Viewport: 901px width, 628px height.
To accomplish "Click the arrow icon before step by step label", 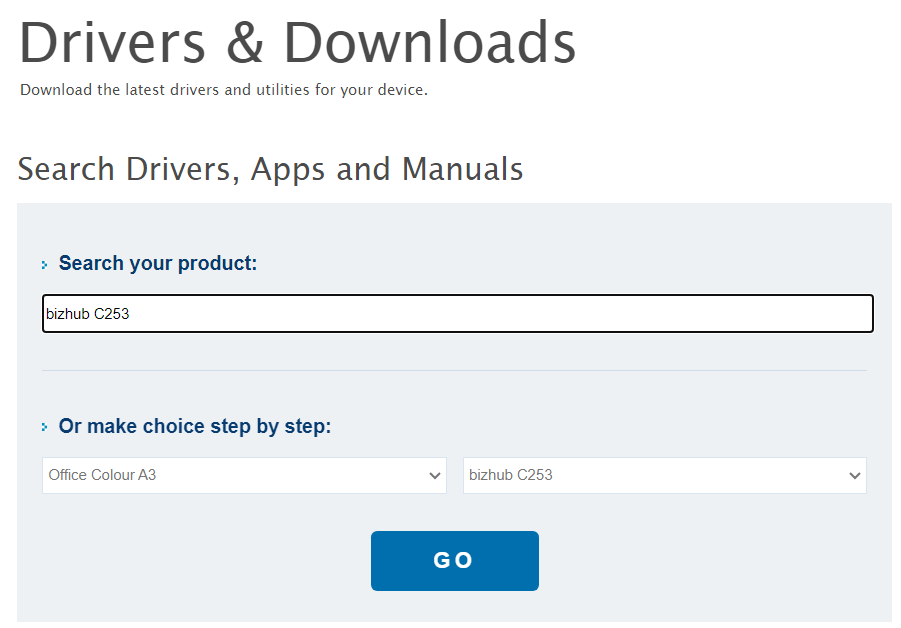I will 45,426.
